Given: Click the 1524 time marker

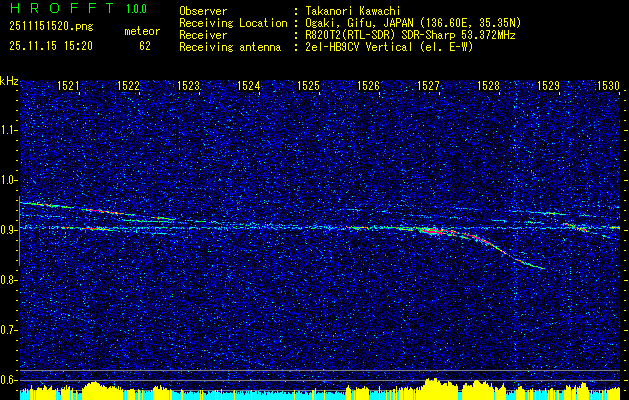Looking at the screenshot, I should point(248,85).
